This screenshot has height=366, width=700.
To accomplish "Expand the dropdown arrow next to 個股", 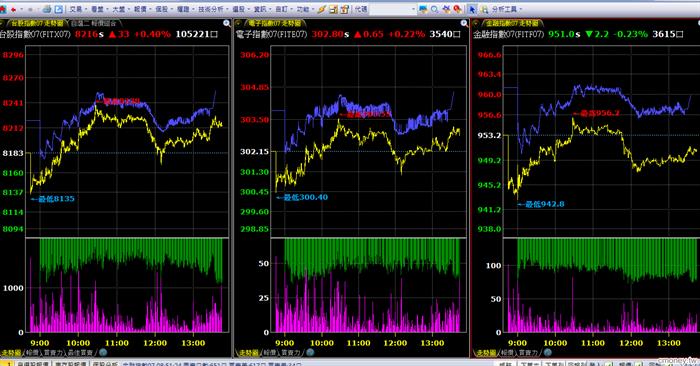I will coord(171,9).
